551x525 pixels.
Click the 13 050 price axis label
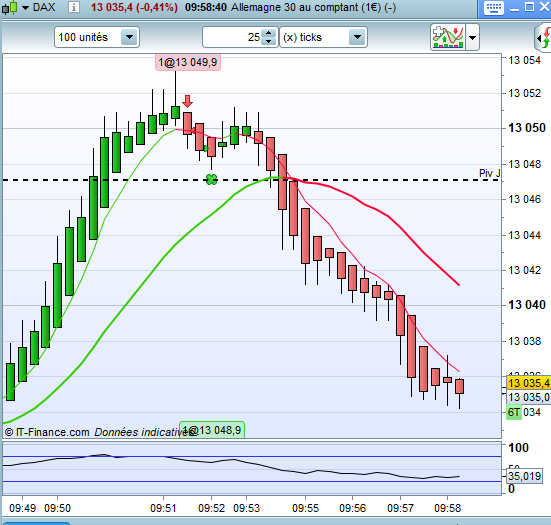coord(527,128)
